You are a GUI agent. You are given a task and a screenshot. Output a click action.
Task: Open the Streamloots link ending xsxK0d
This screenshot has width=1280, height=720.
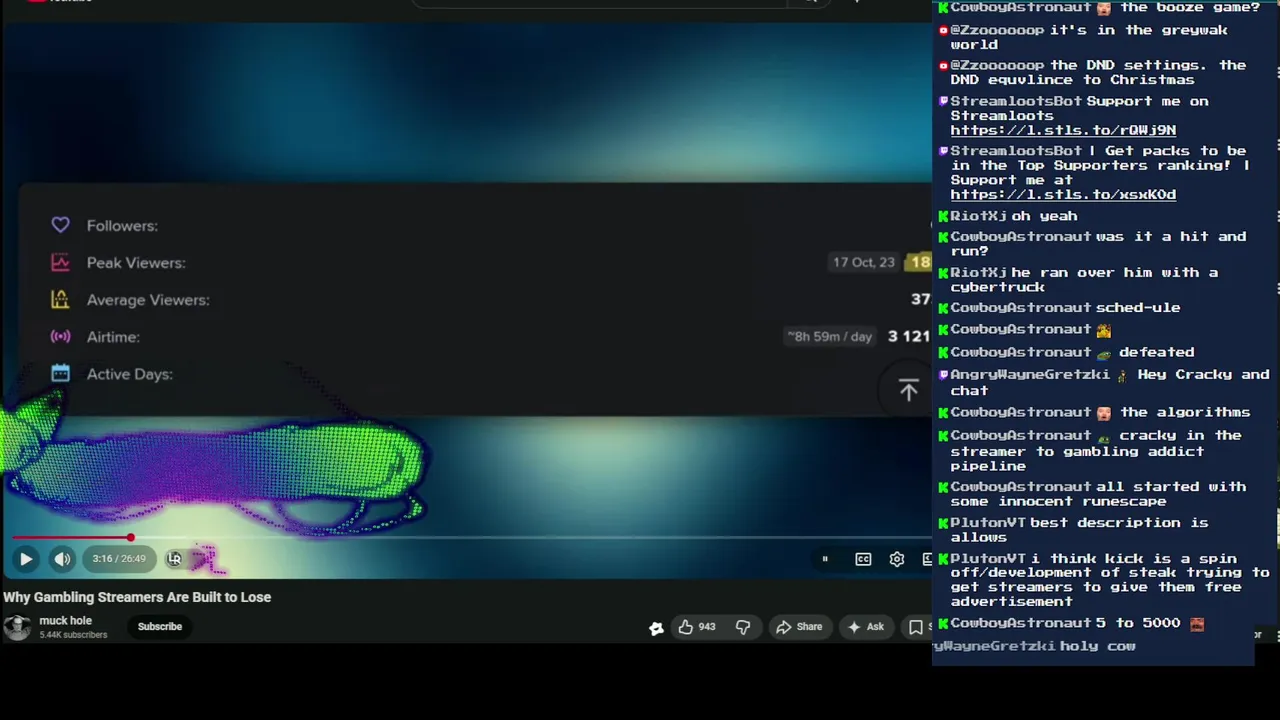pos(1063,195)
